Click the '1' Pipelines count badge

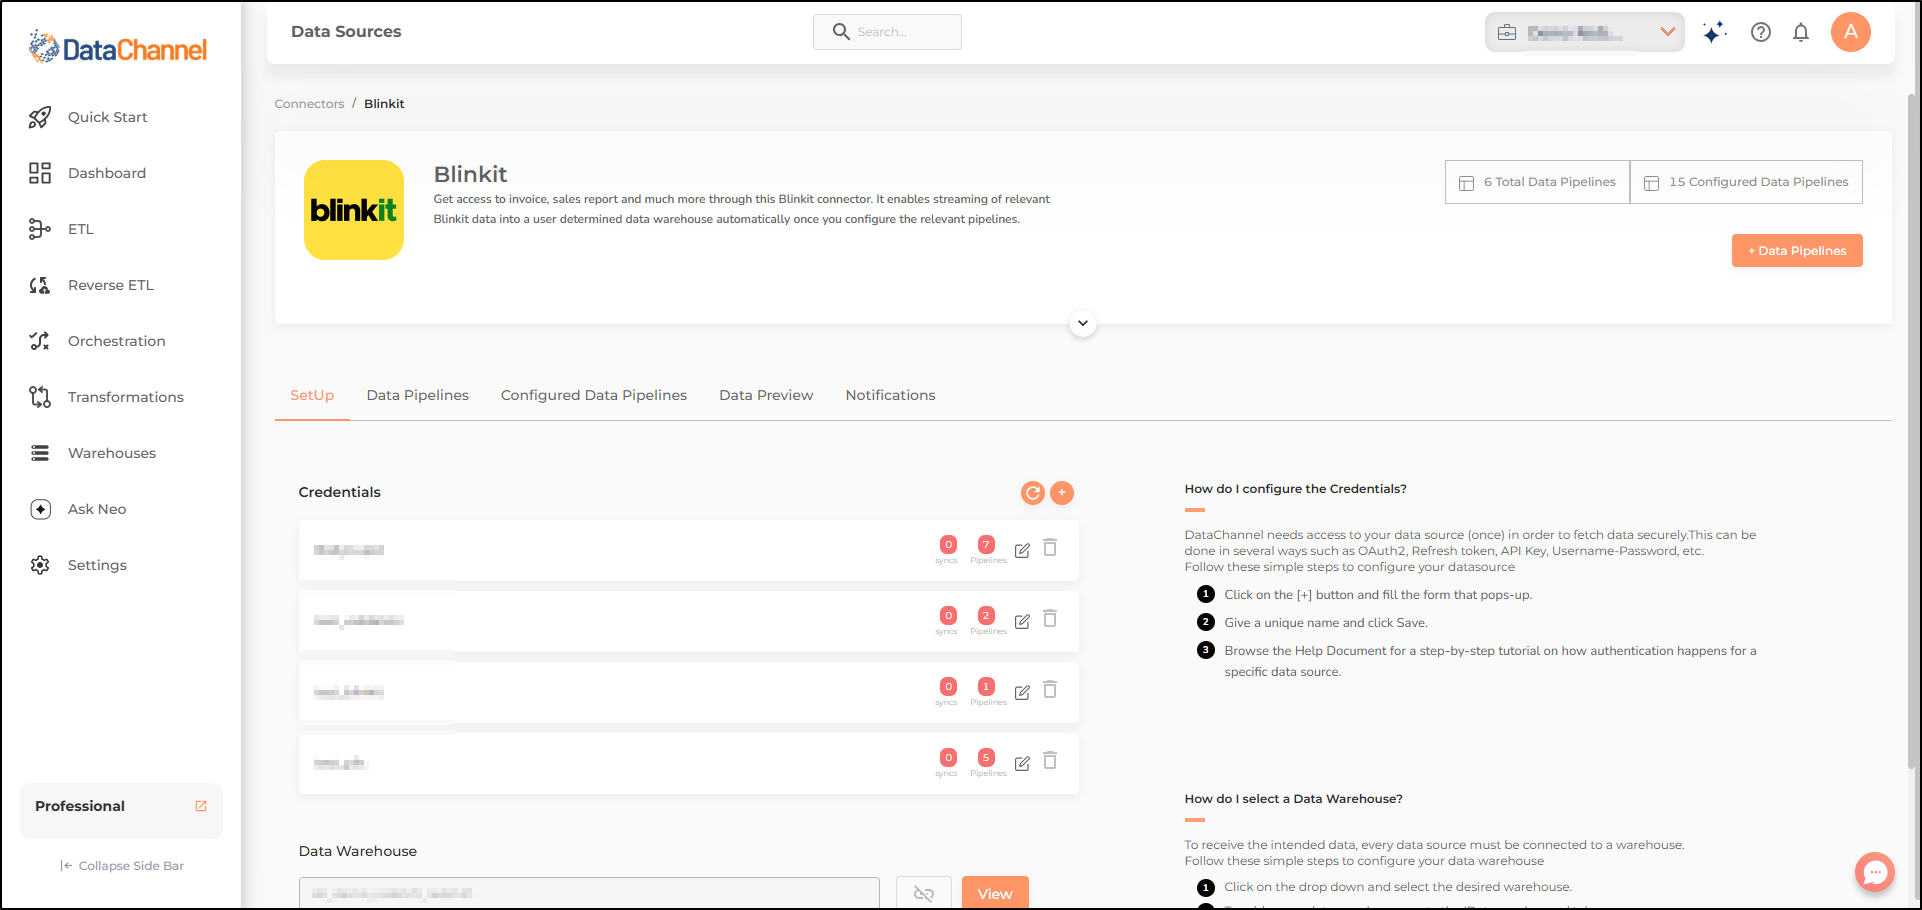pos(986,686)
